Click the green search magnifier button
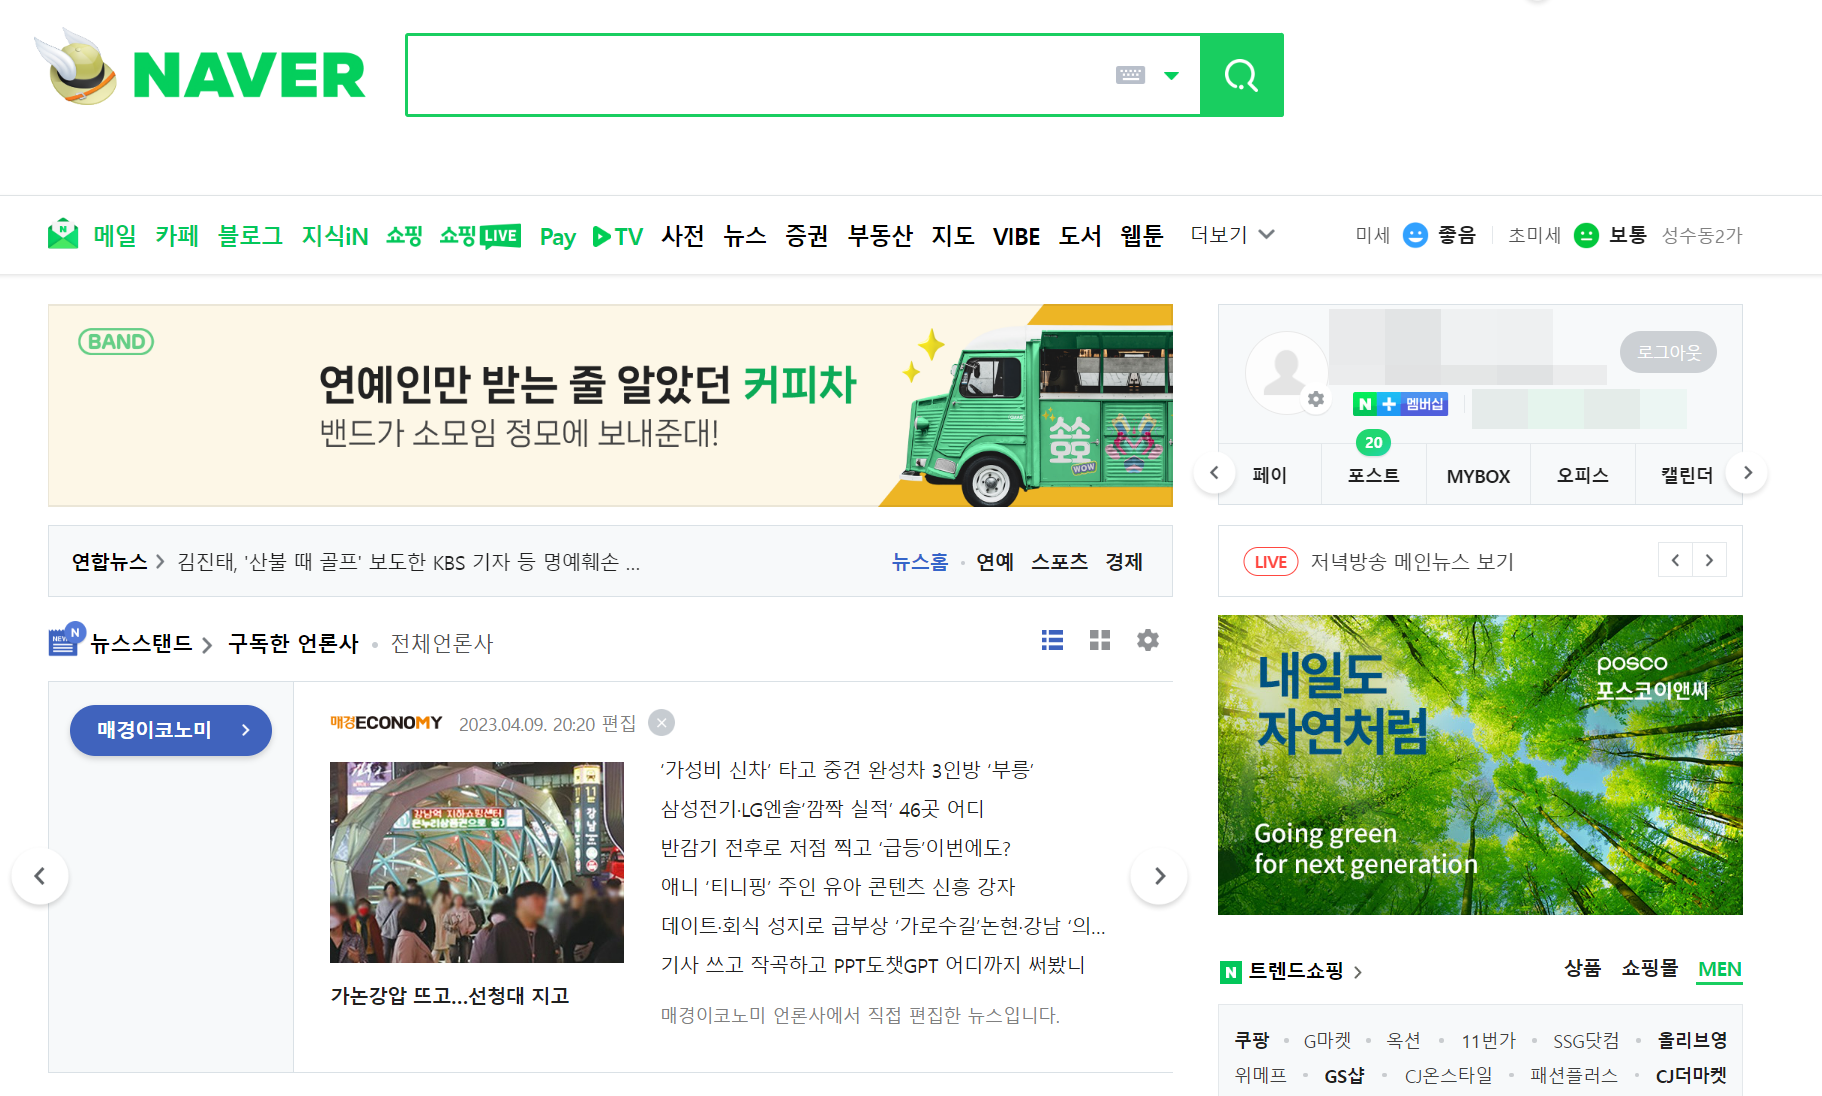The height and width of the screenshot is (1096, 1822). pyautogui.click(x=1241, y=75)
